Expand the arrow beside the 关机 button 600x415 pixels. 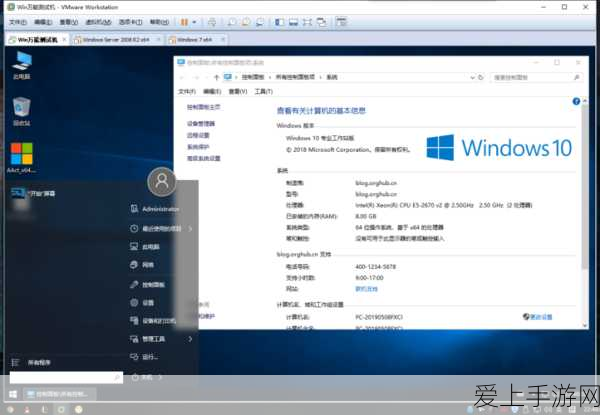[160, 377]
